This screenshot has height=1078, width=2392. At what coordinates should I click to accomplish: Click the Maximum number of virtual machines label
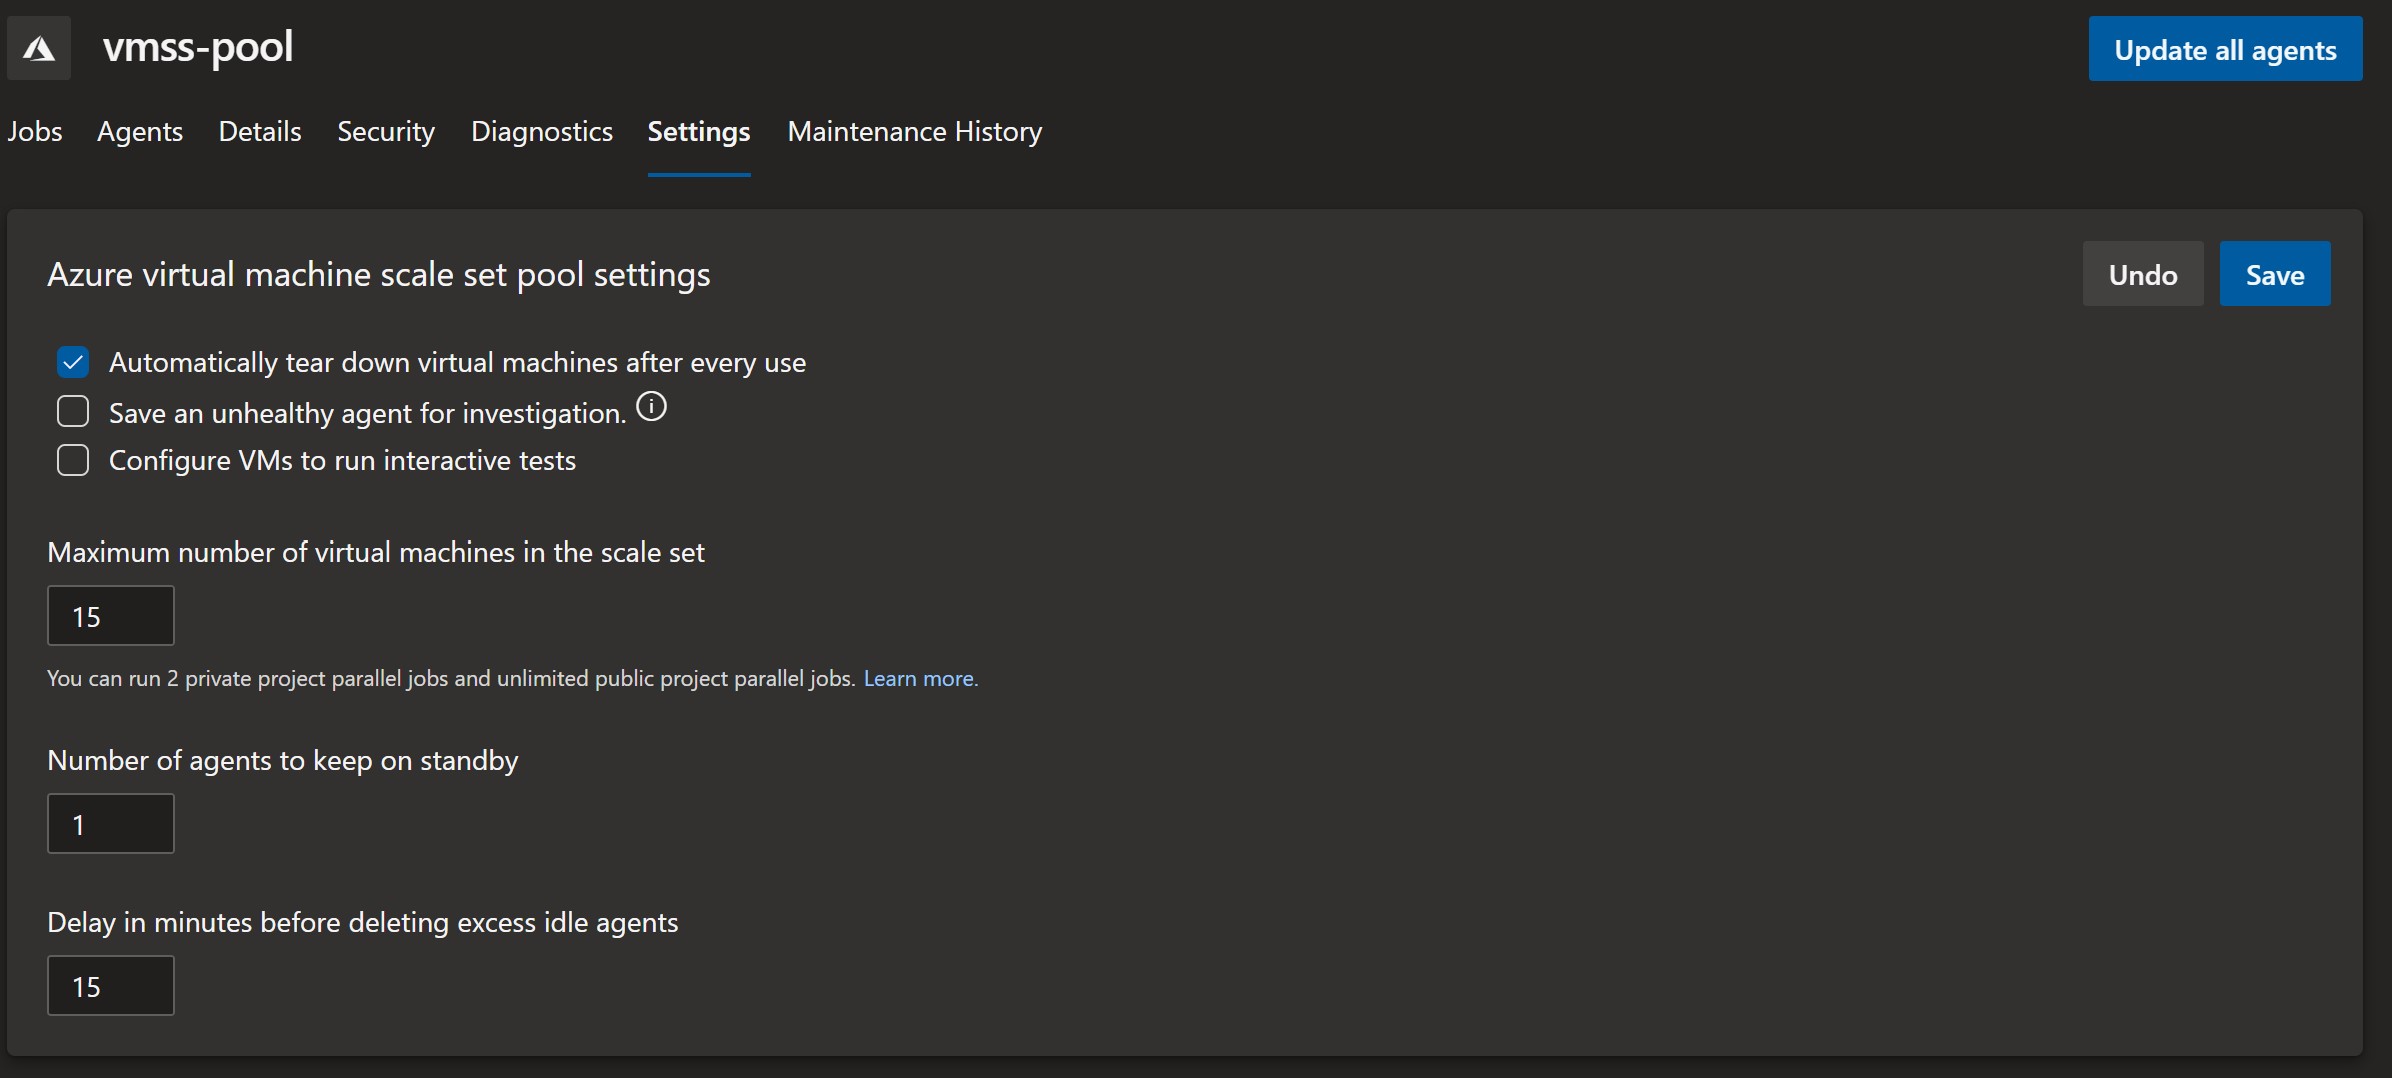(376, 553)
